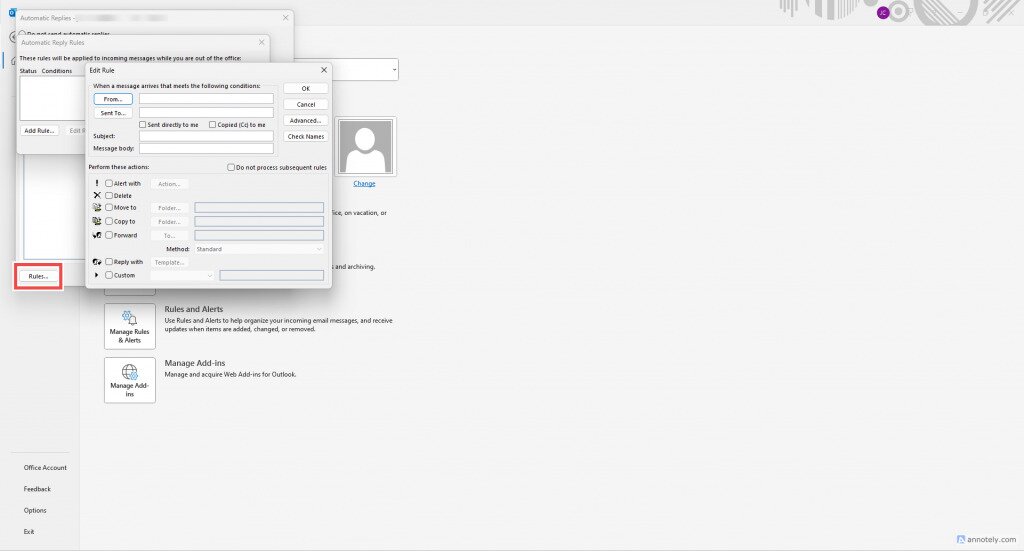
Task: Open Feedback in the sidebar
Action: coord(37,489)
